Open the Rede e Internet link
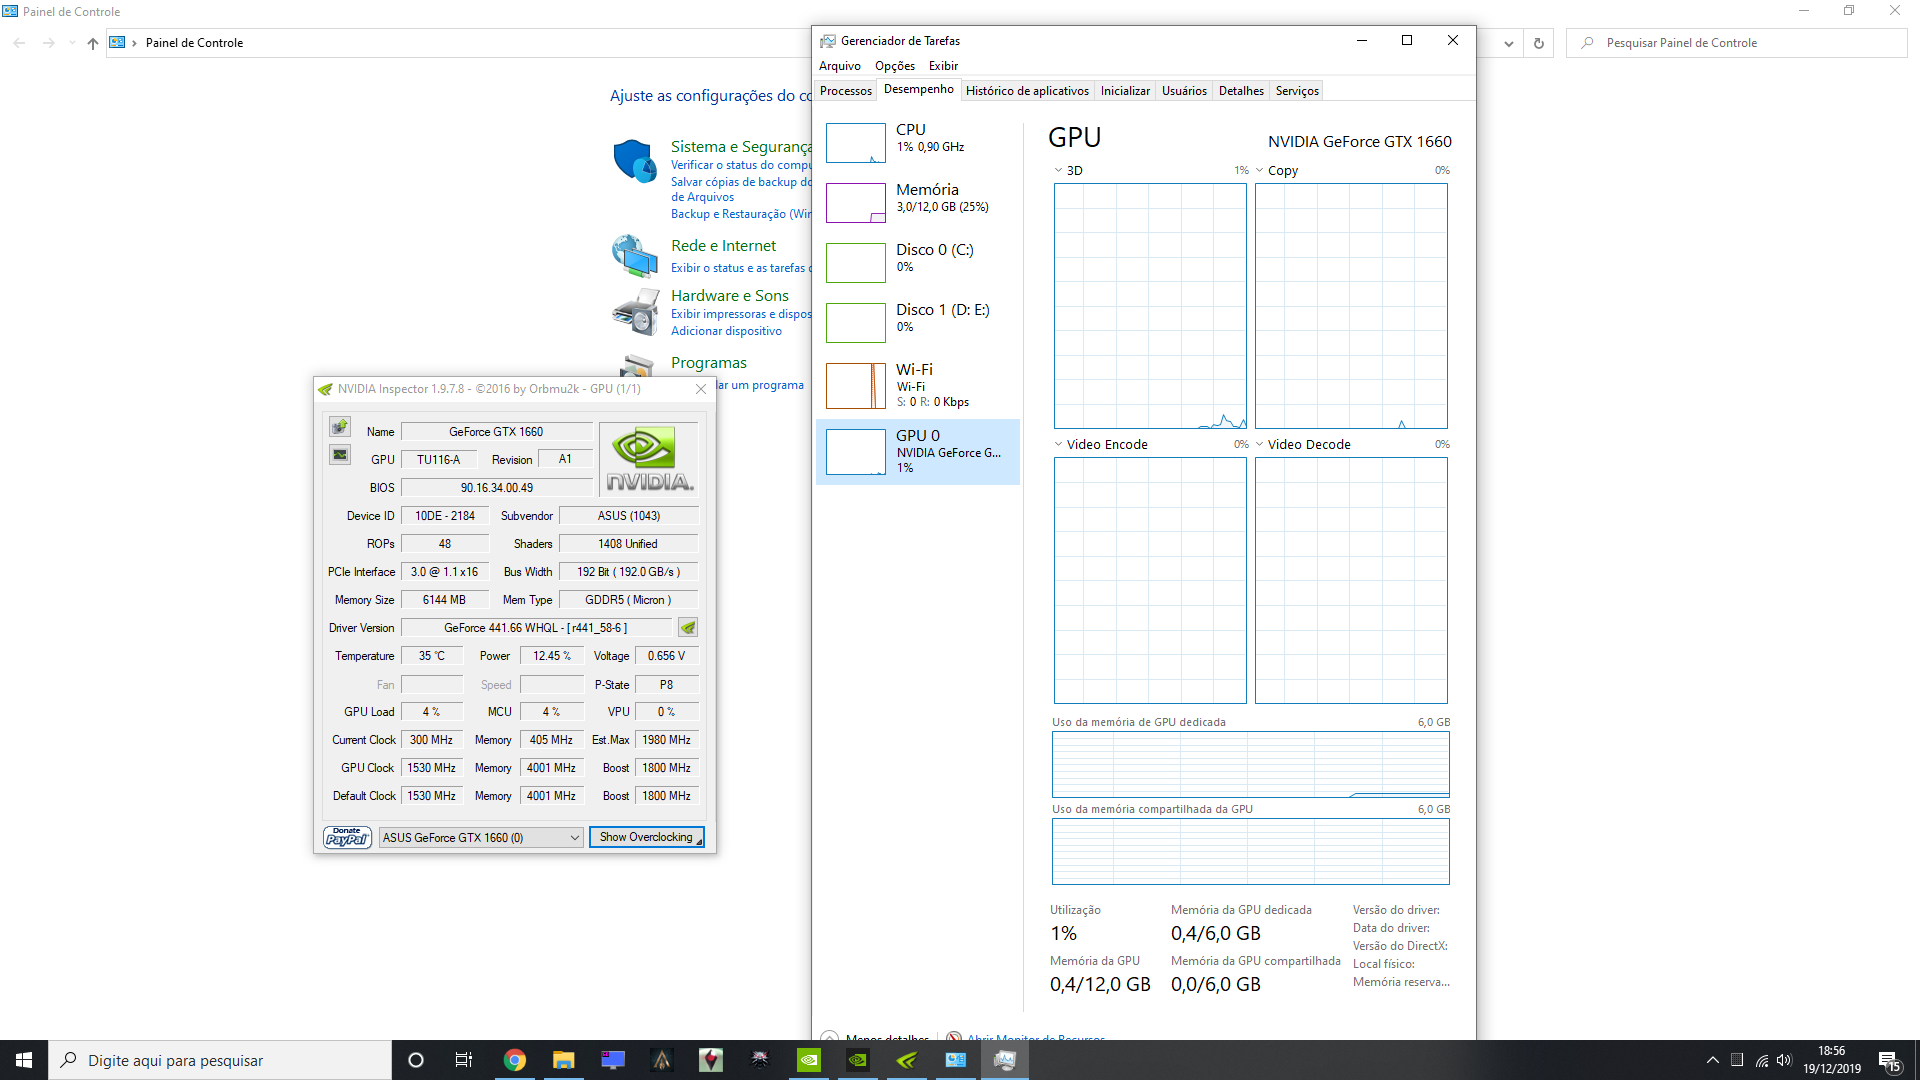Image resolution: width=1920 pixels, height=1080 pixels. pos(723,246)
